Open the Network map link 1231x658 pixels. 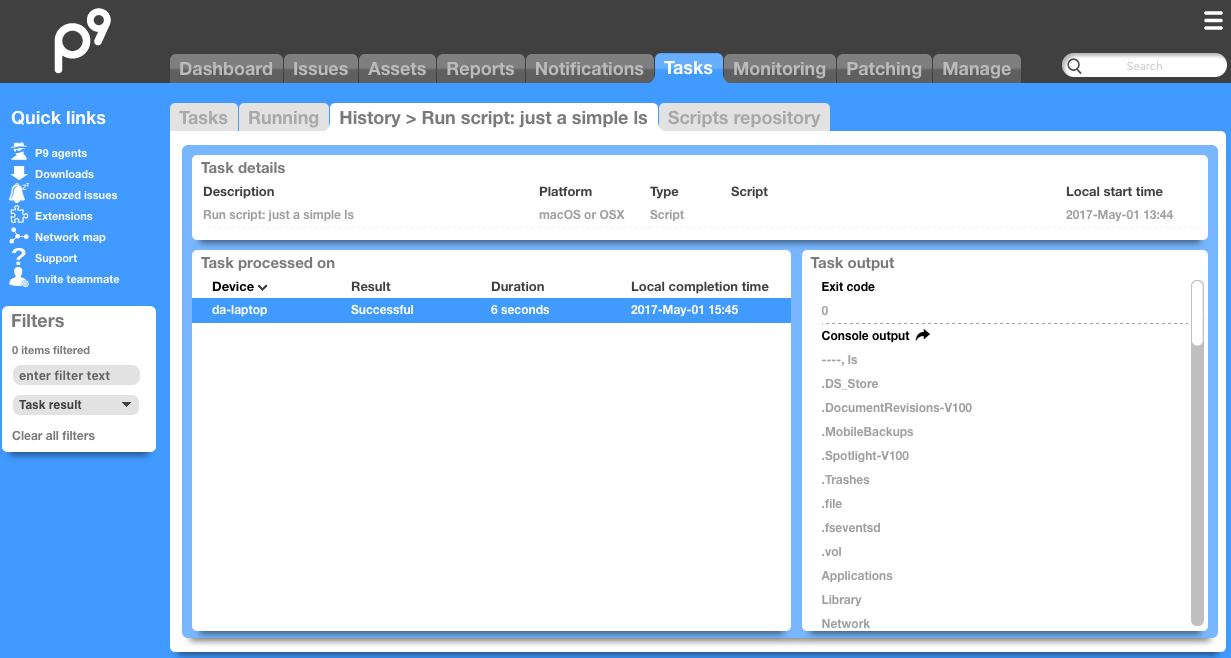point(70,237)
